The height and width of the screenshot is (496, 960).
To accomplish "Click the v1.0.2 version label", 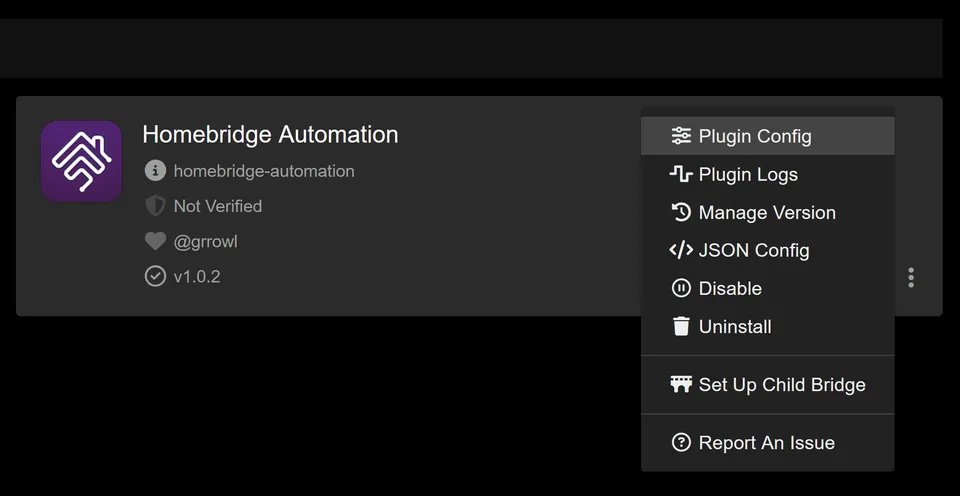I will pos(197,277).
